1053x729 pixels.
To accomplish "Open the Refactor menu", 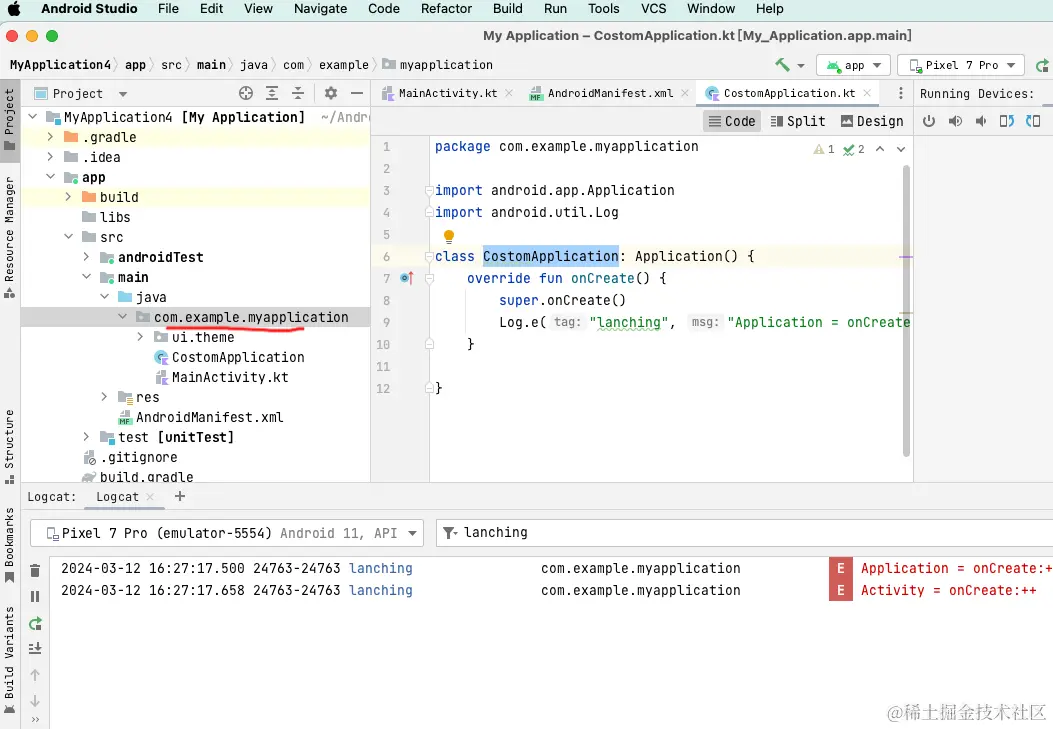I will (x=446, y=9).
